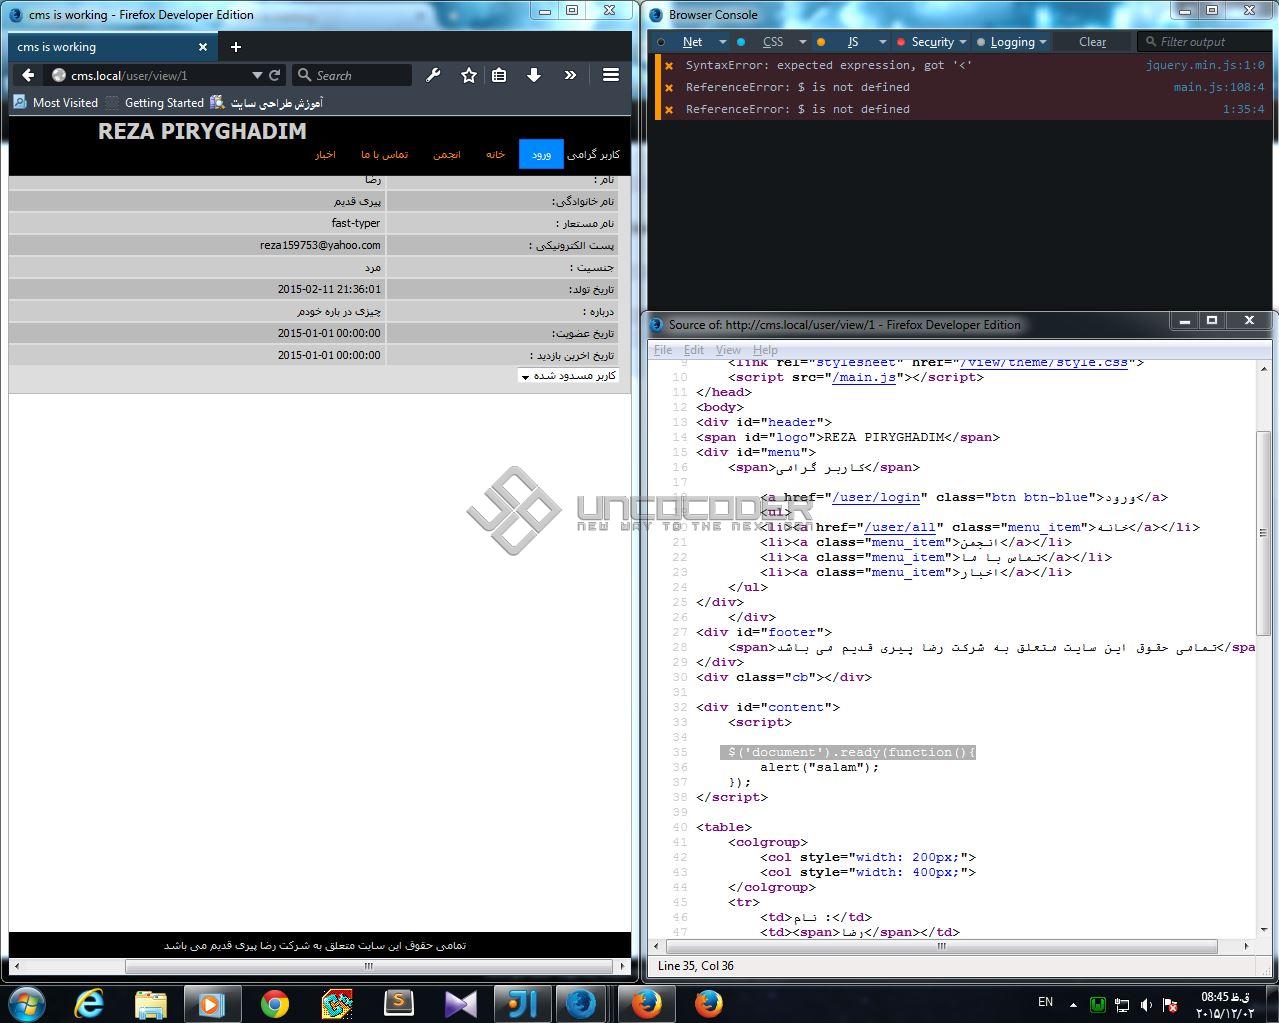Viewport: 1279px width, 1023px height.
Task: Switch to Firefox Developer Edition taskbar icon
Action: (x=582, y=1003)
